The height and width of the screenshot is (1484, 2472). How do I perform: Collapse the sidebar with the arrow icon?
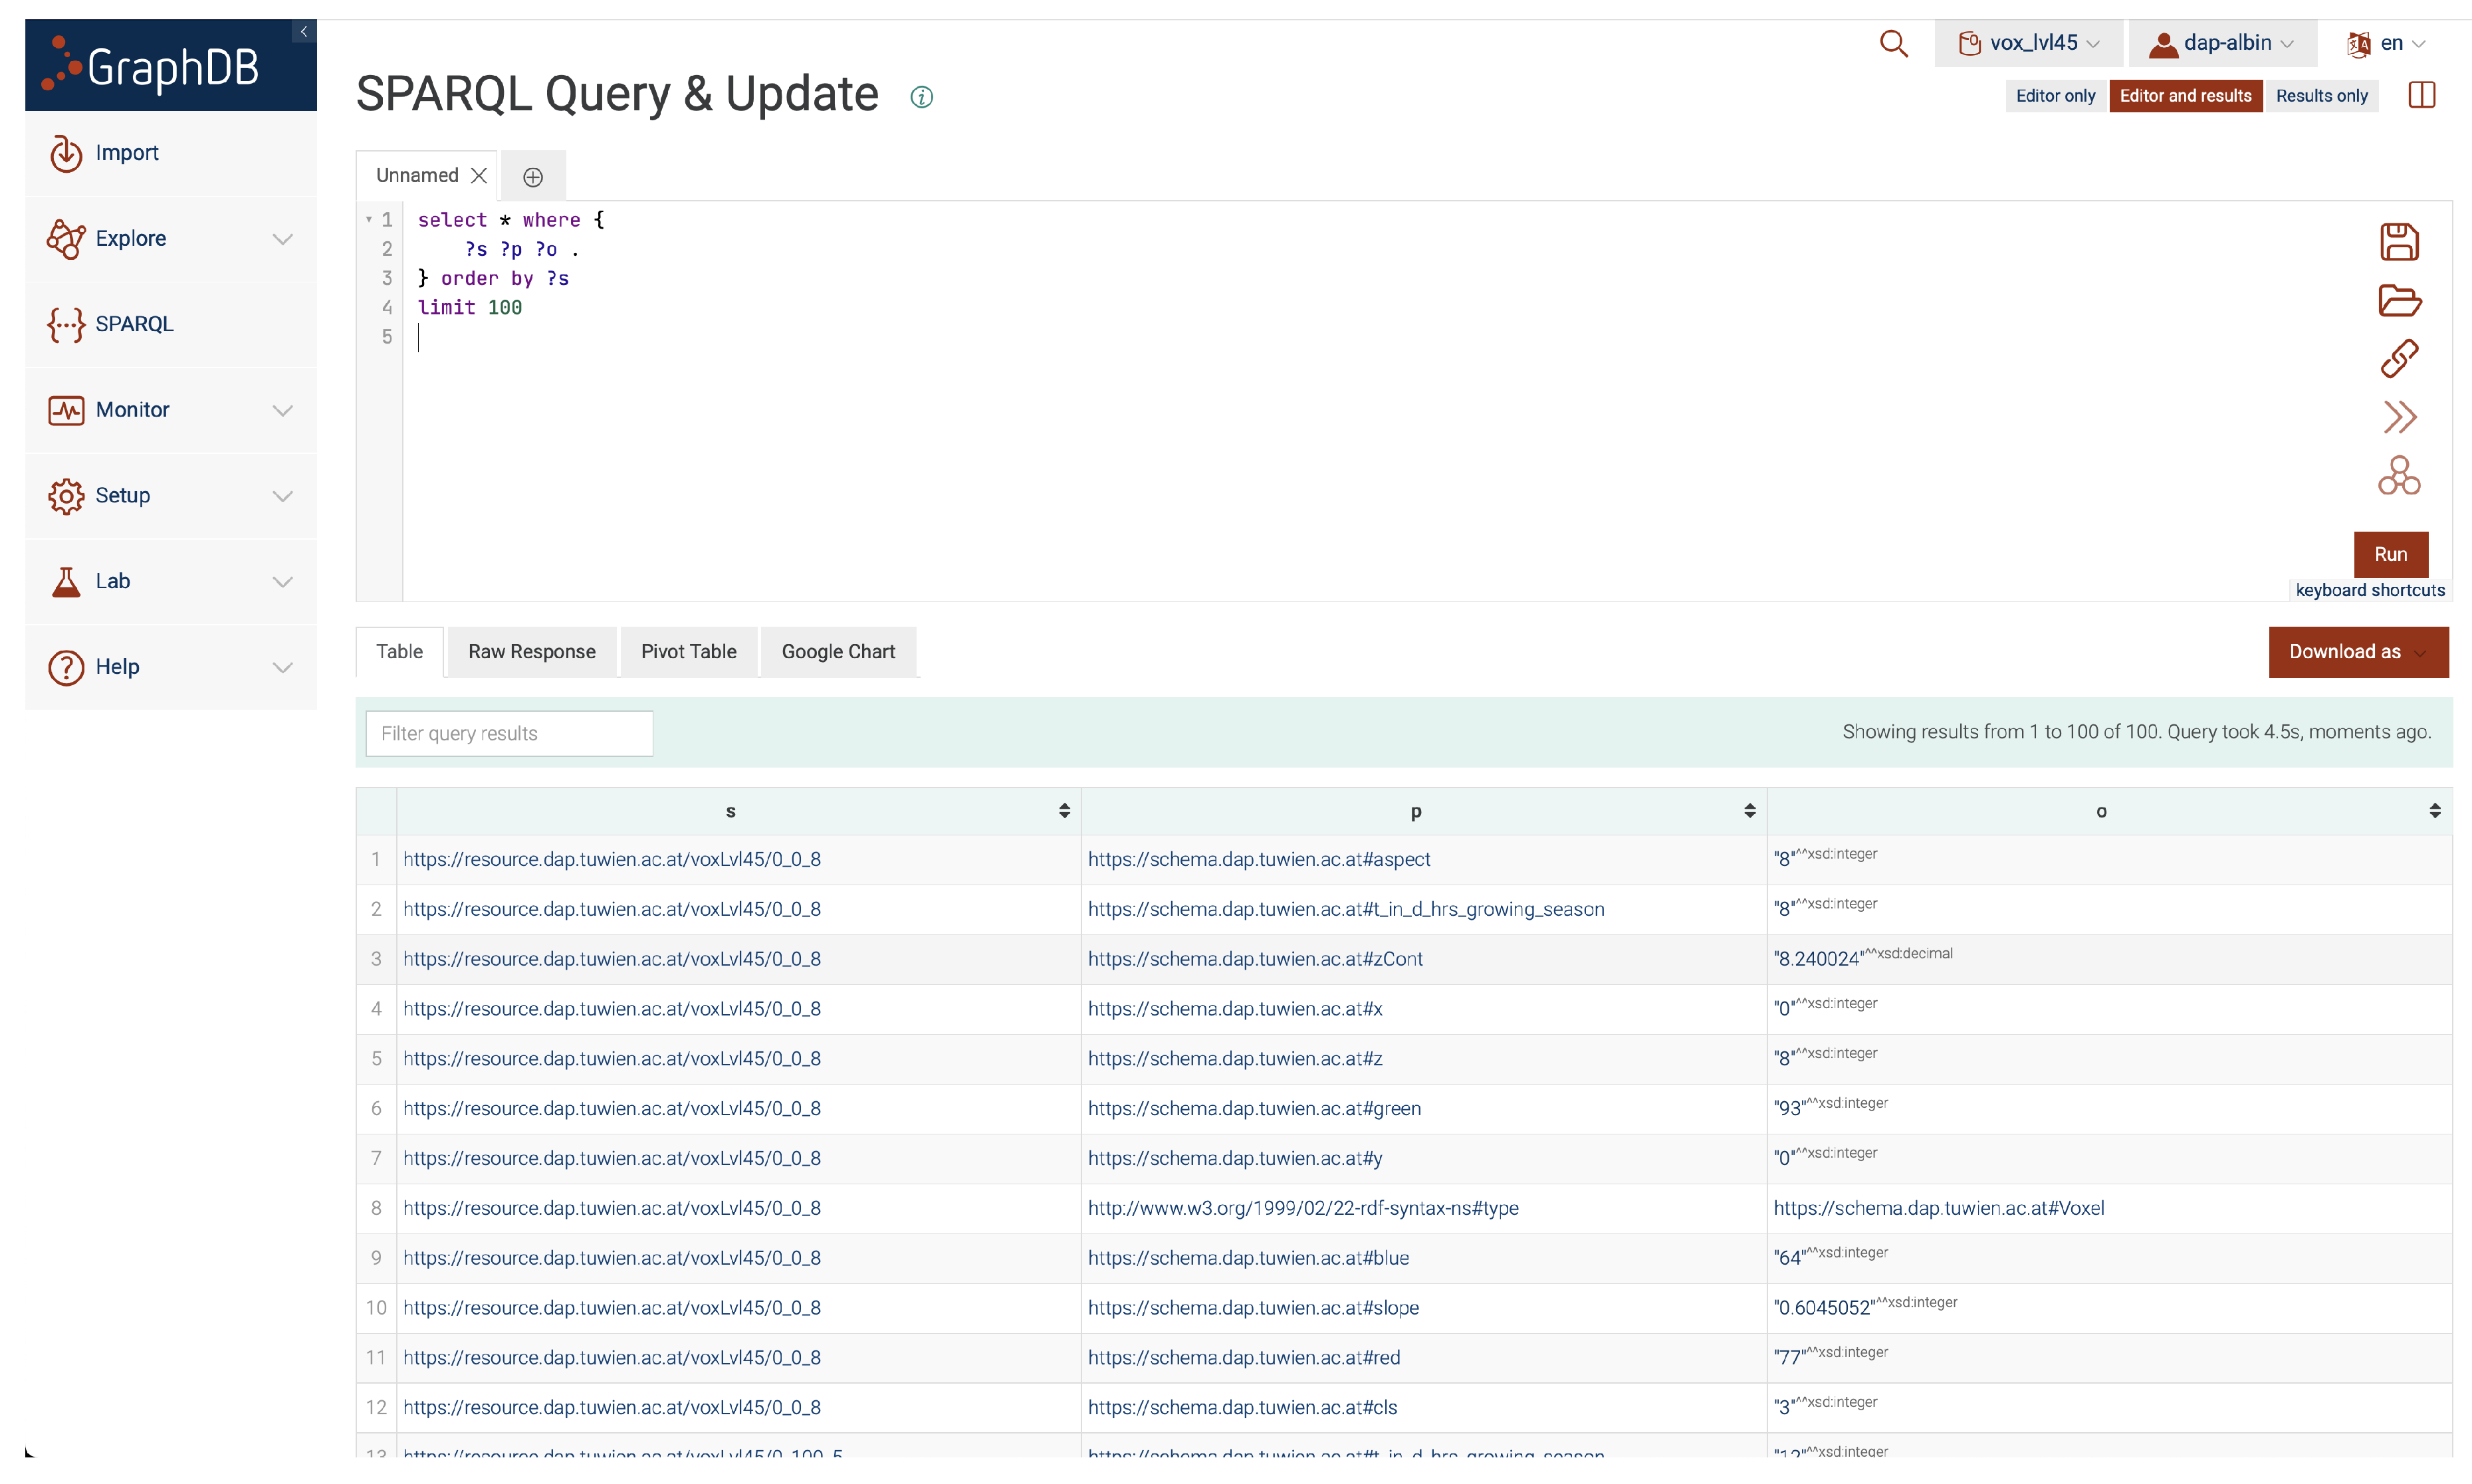tap(304, 32)
